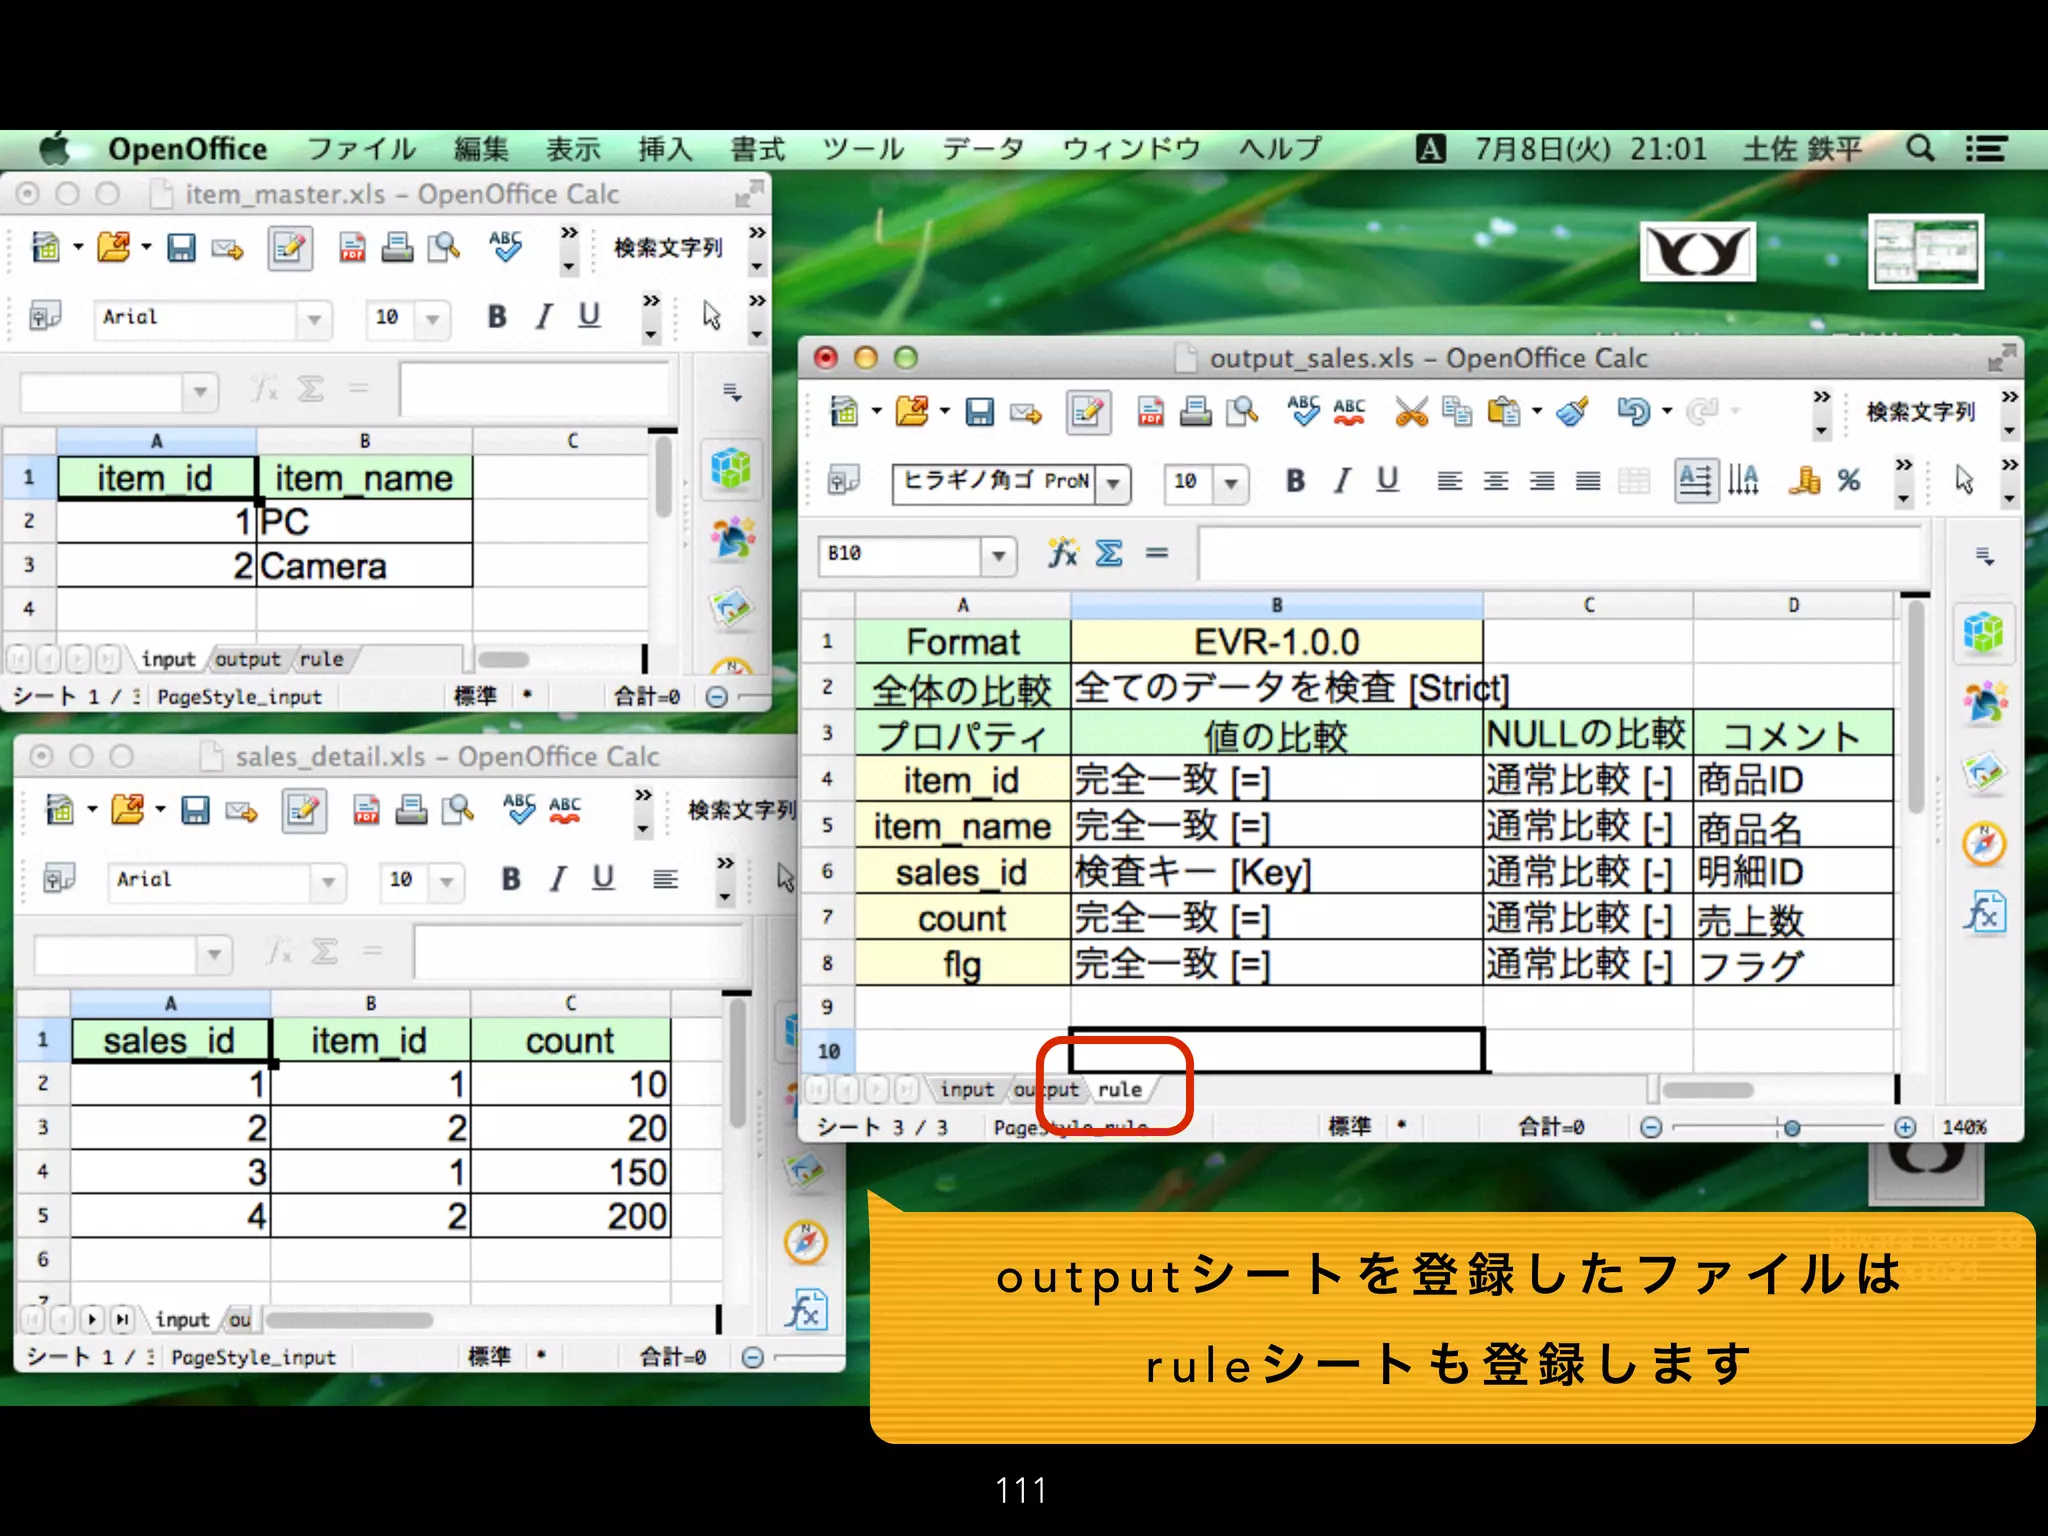Screen dimensions: 2048x1536
Task: Toggle Underline in output_sales toolbar
Action: coord(1387,481)
